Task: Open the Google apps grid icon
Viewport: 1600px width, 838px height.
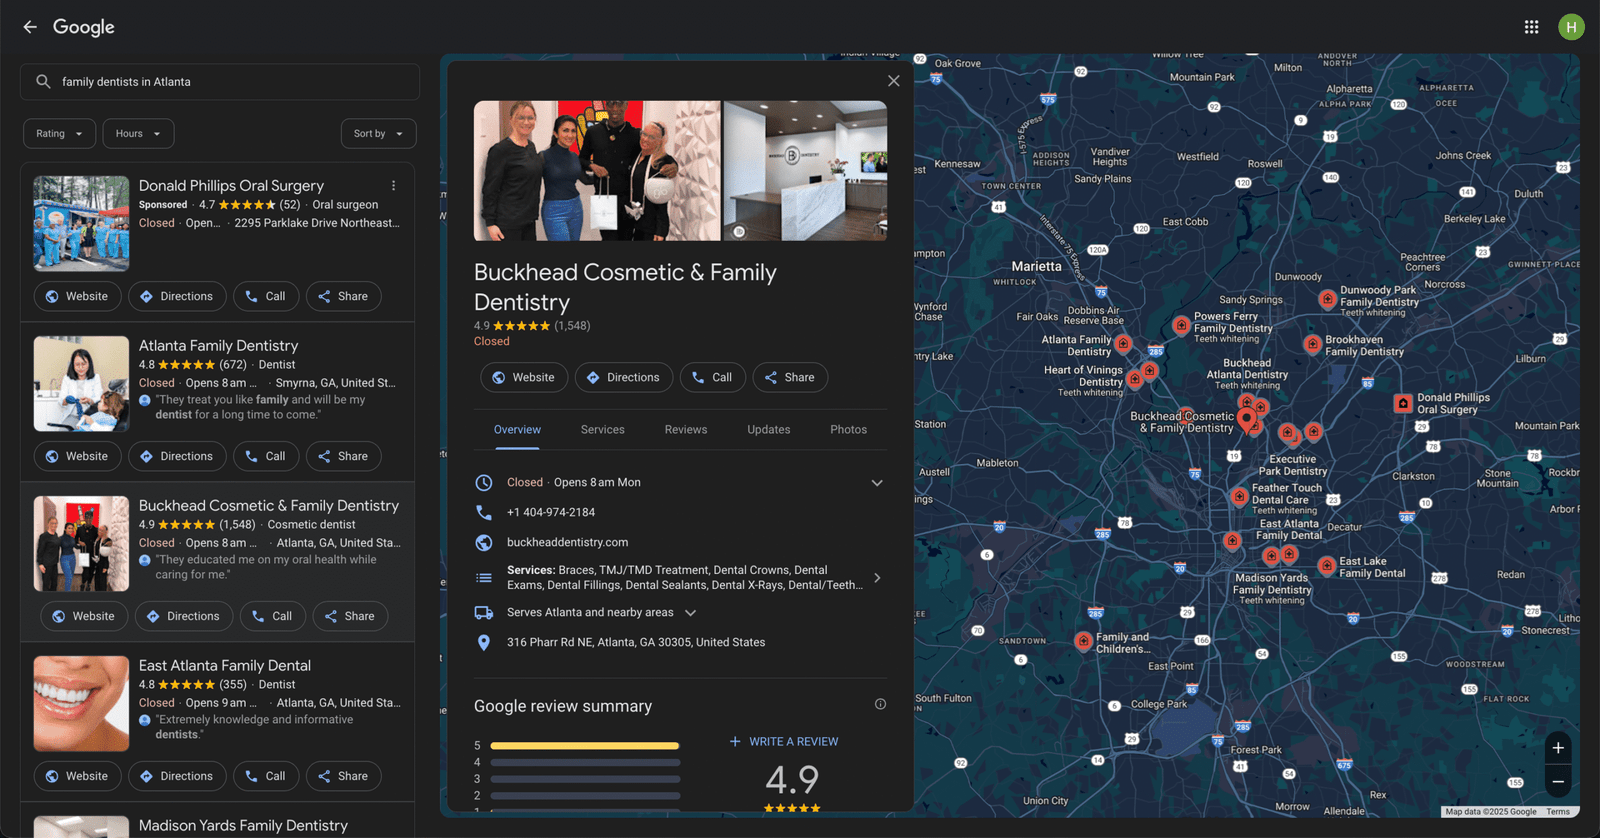Action: [x=1531, y=27]
